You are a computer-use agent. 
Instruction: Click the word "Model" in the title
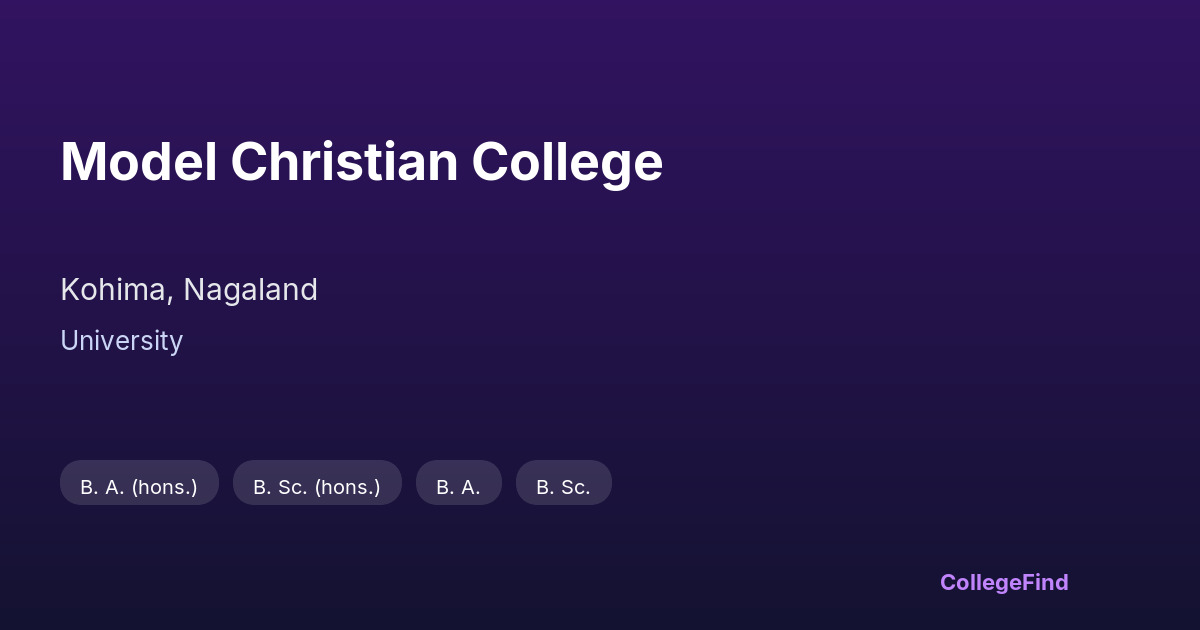click(x=139, y=162)
